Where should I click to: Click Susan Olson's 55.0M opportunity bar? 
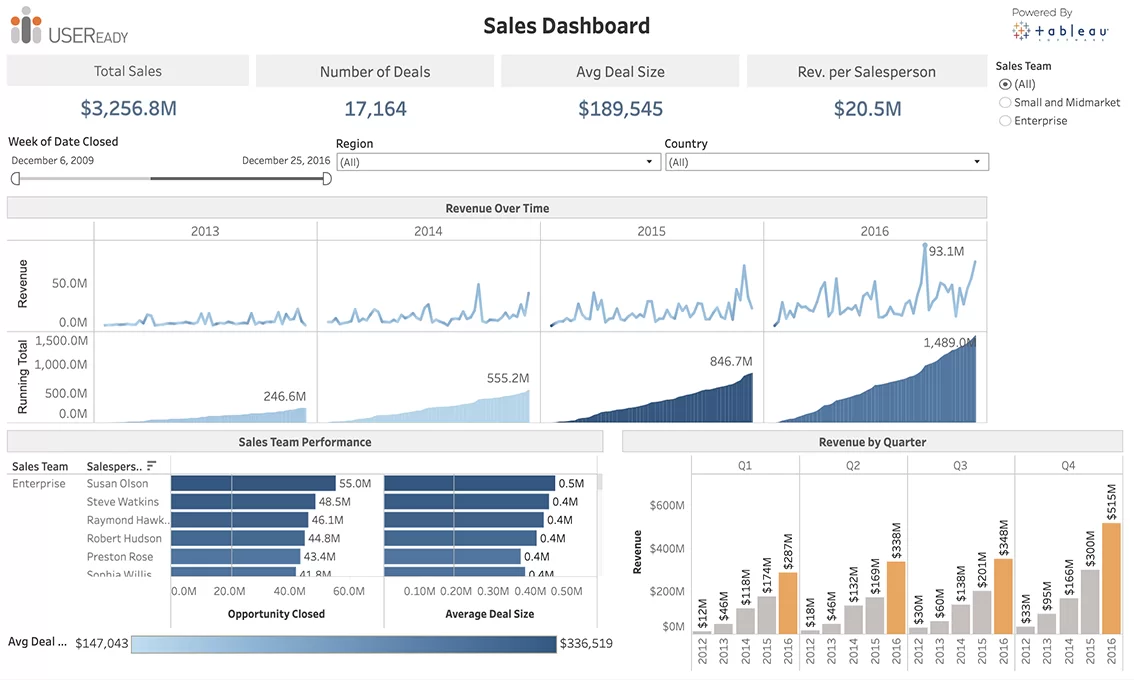(253, 483)
